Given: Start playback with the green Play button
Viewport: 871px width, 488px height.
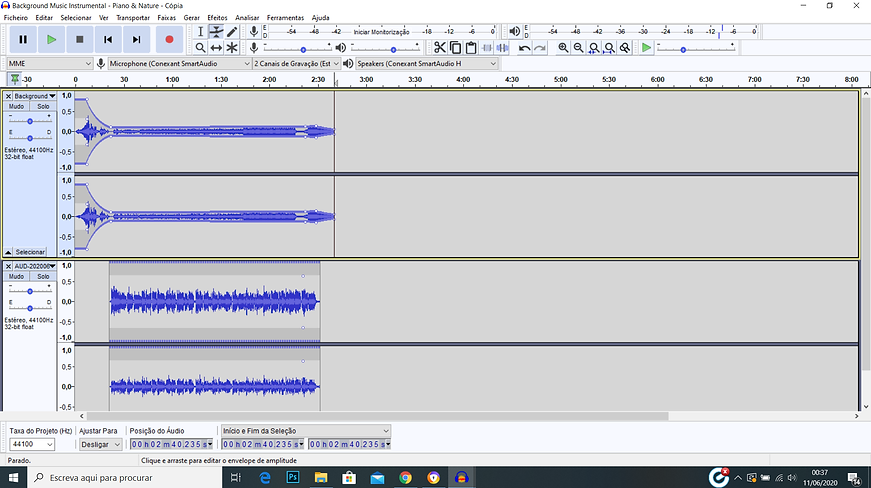Looking at the screenshot, I should pos(51,39).
